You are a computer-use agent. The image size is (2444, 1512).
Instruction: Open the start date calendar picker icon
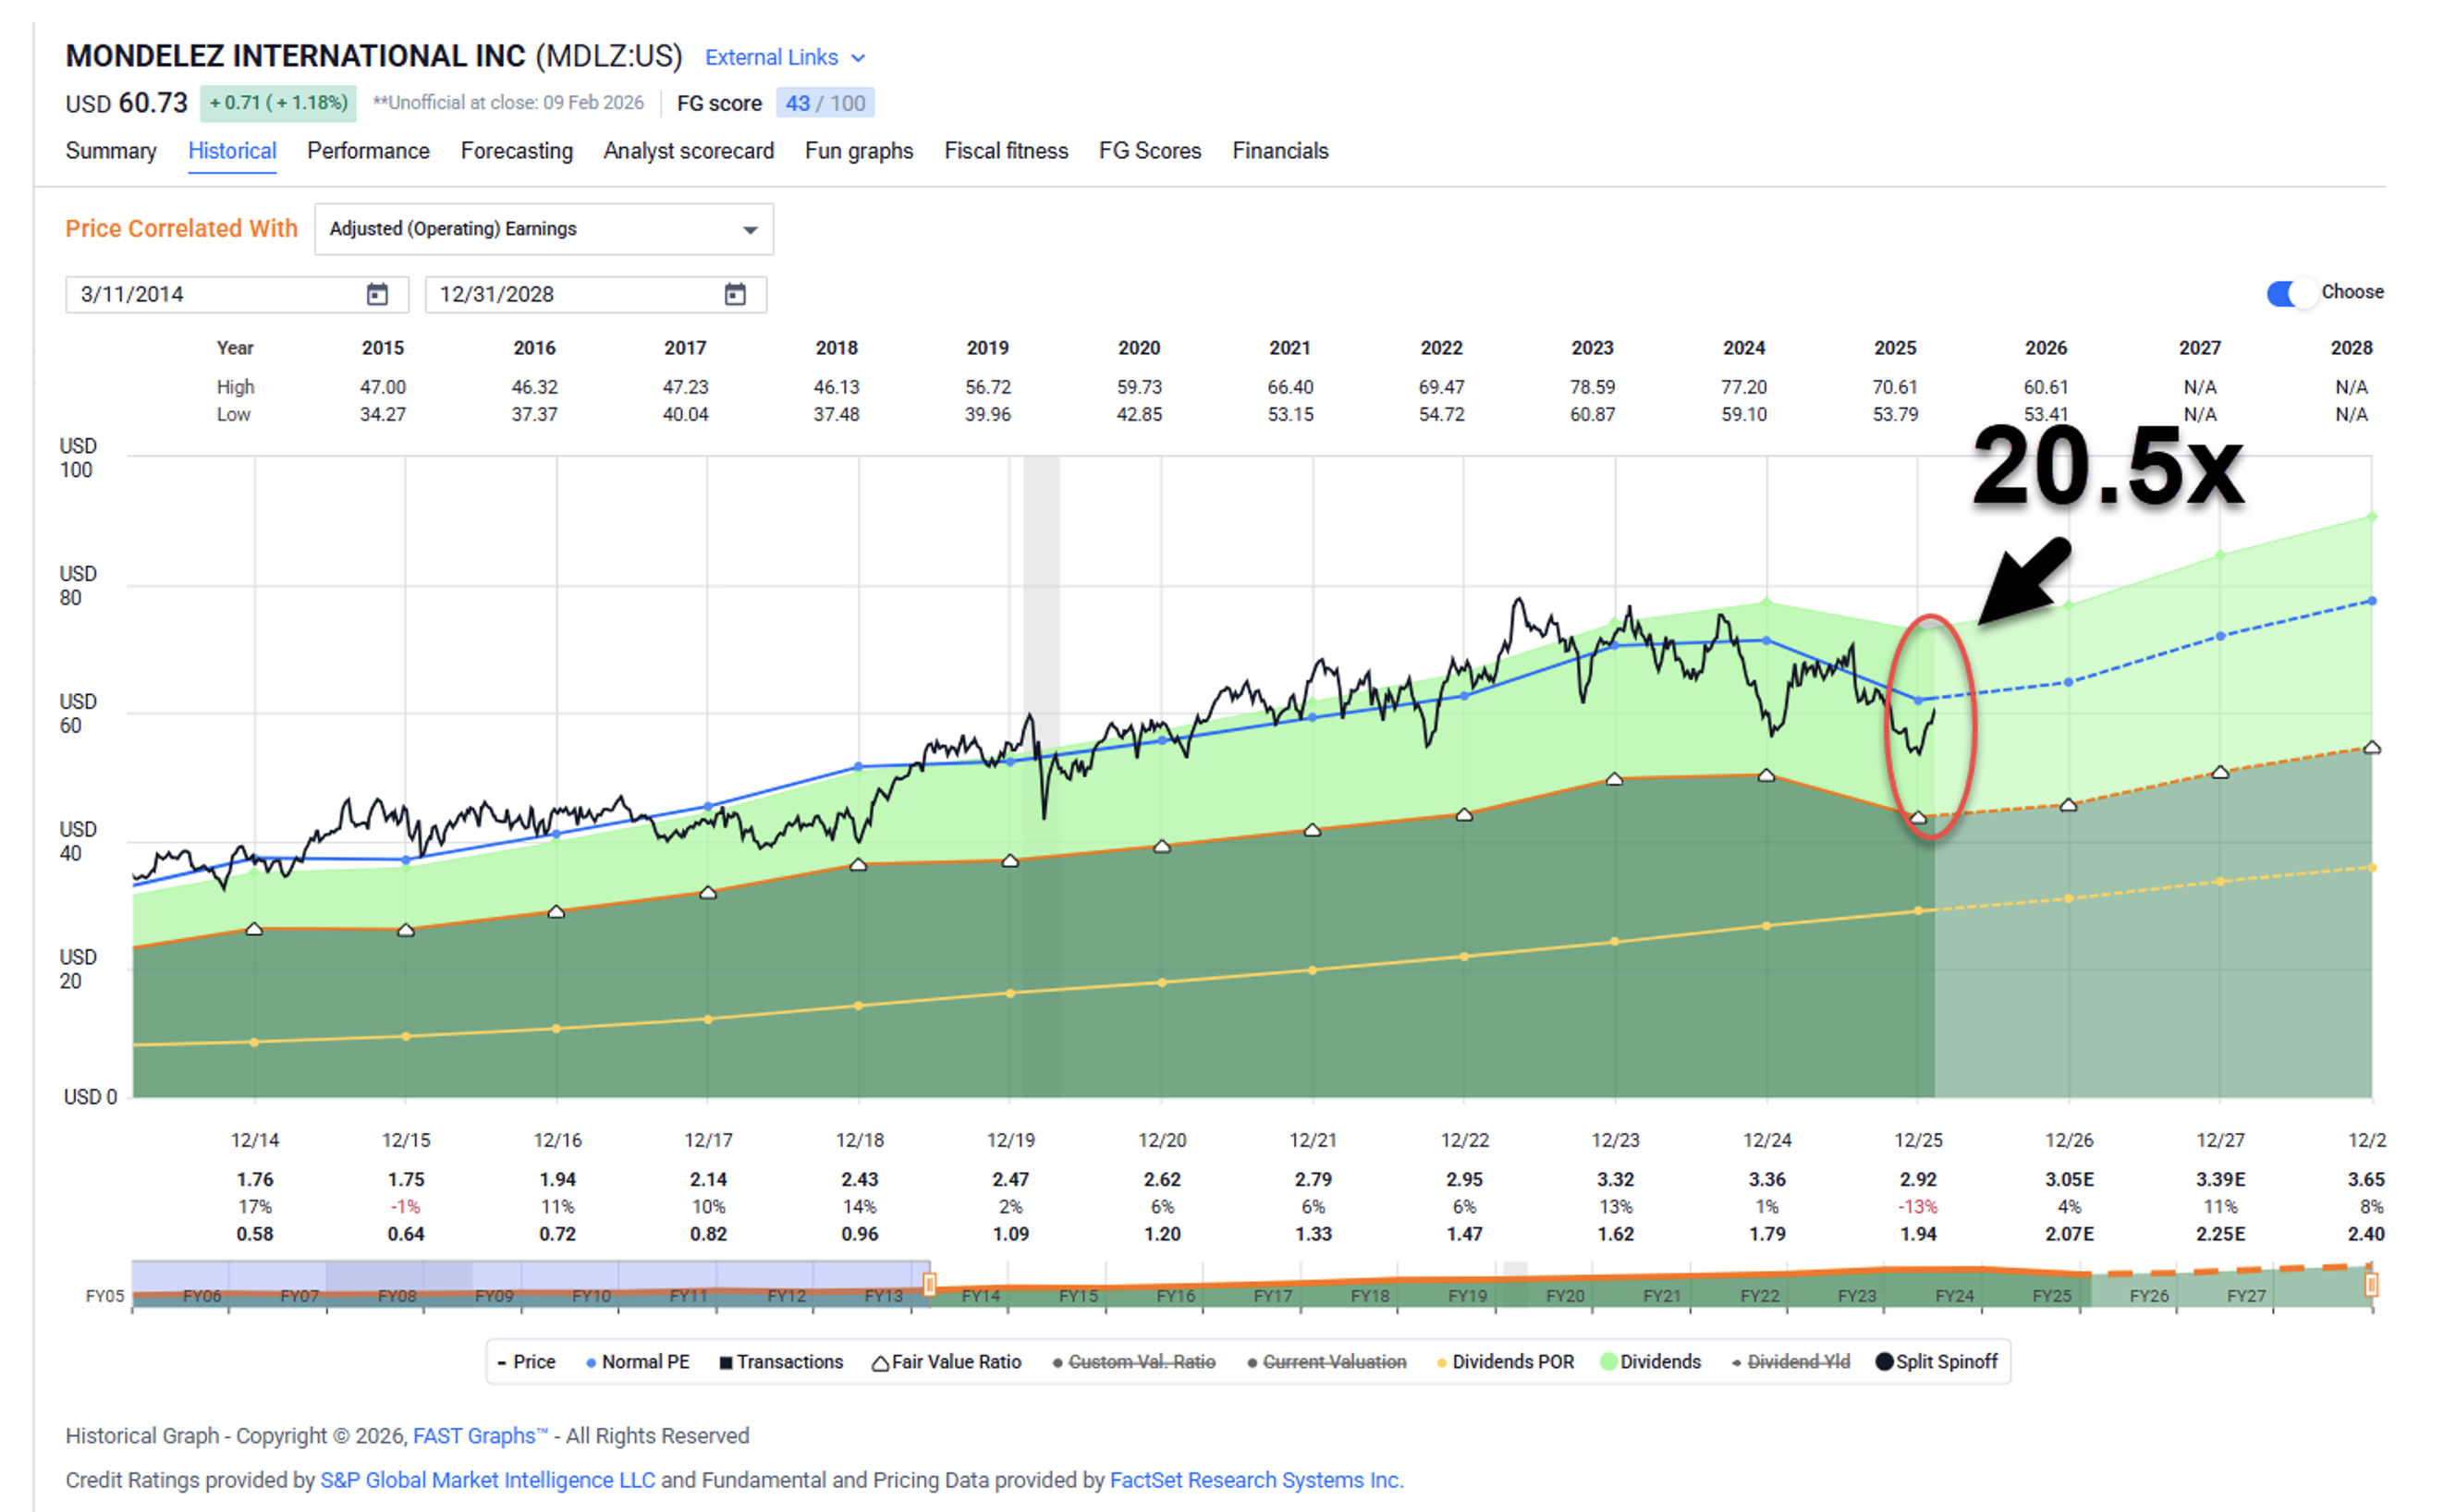(x=377, y=294)
